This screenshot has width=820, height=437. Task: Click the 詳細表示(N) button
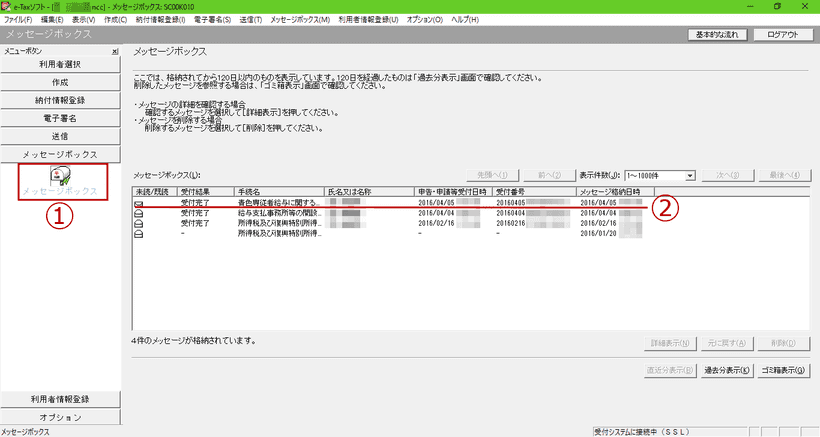[670, 343]
